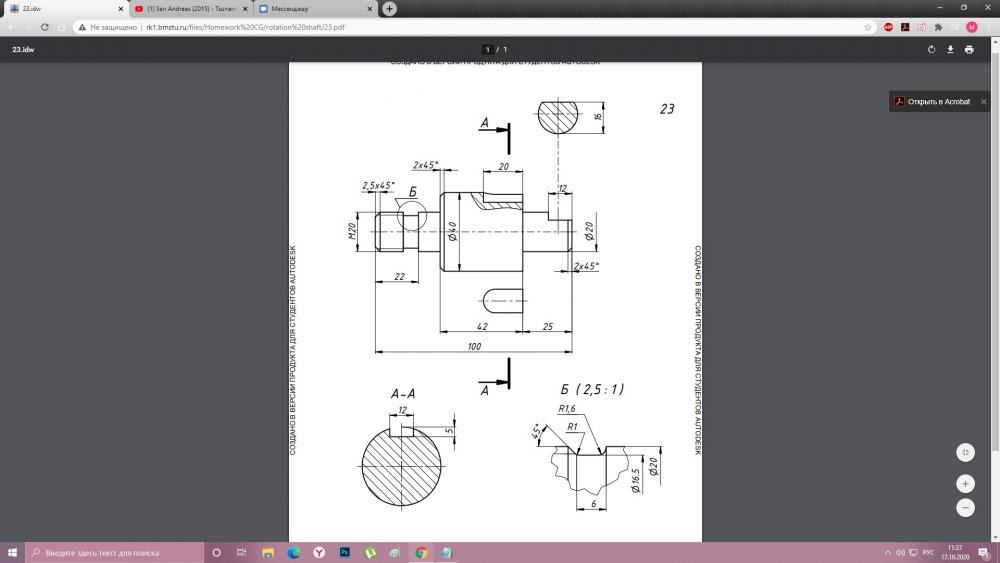The image size is (1000, 563).
Task: Open the AdBlock extension
Action: click(888, 27)
